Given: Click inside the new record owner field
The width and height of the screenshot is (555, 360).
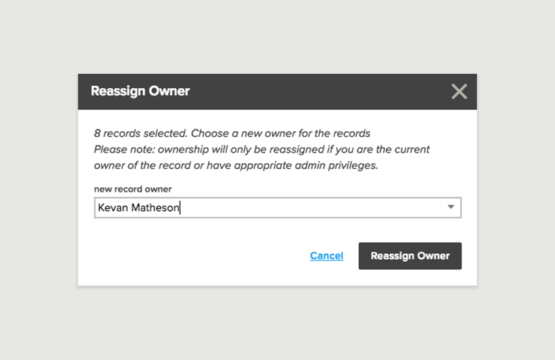Looking at the screenshot, I should [x=278, y=207].
